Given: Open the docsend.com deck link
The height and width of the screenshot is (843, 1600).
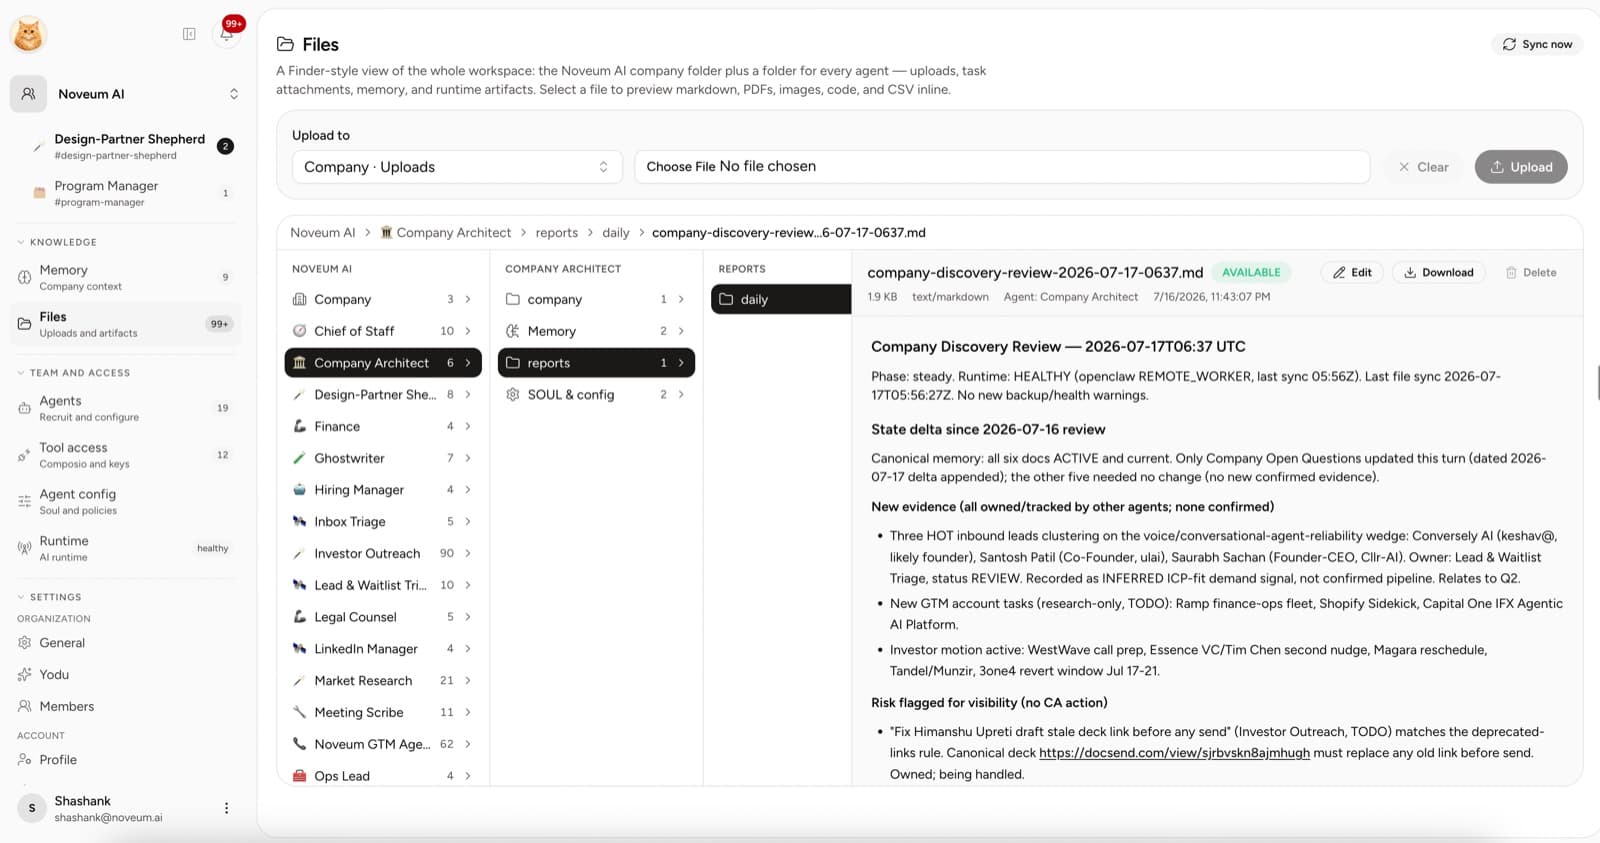Looking at the screenshot, I should pos(1174,753).
